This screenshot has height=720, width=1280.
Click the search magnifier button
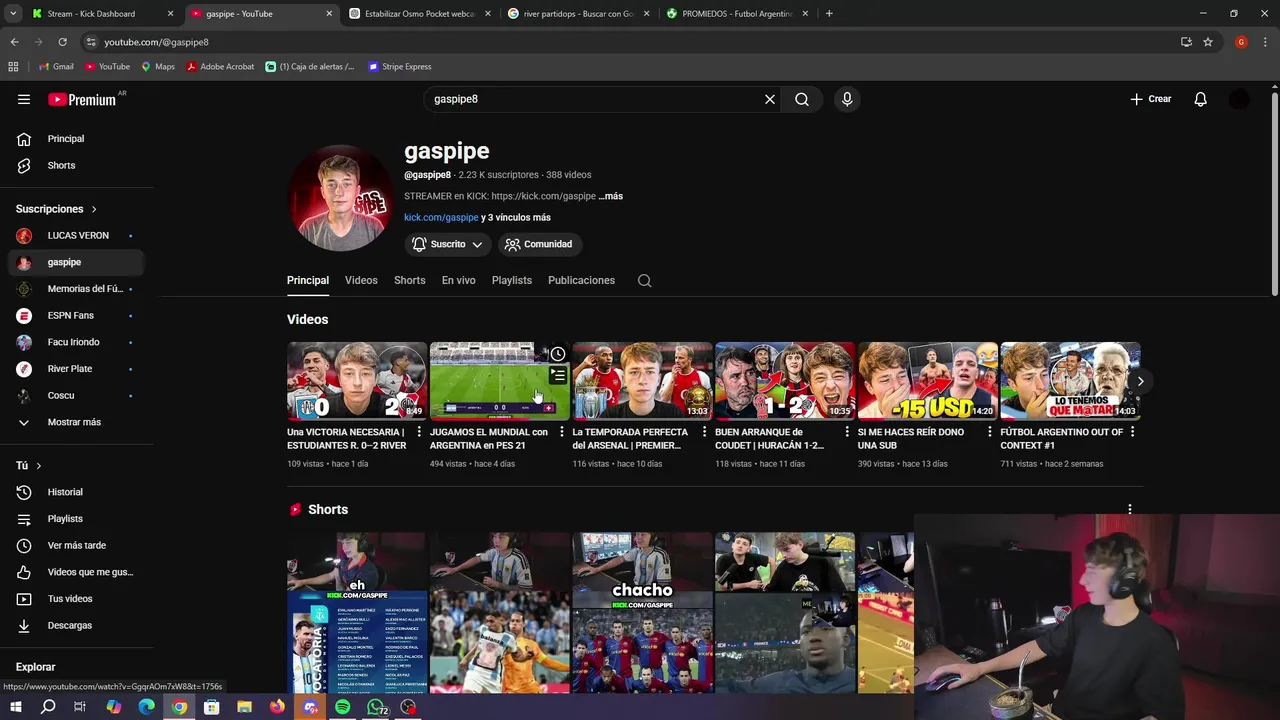pyautogui.click(x=802, y=99)
